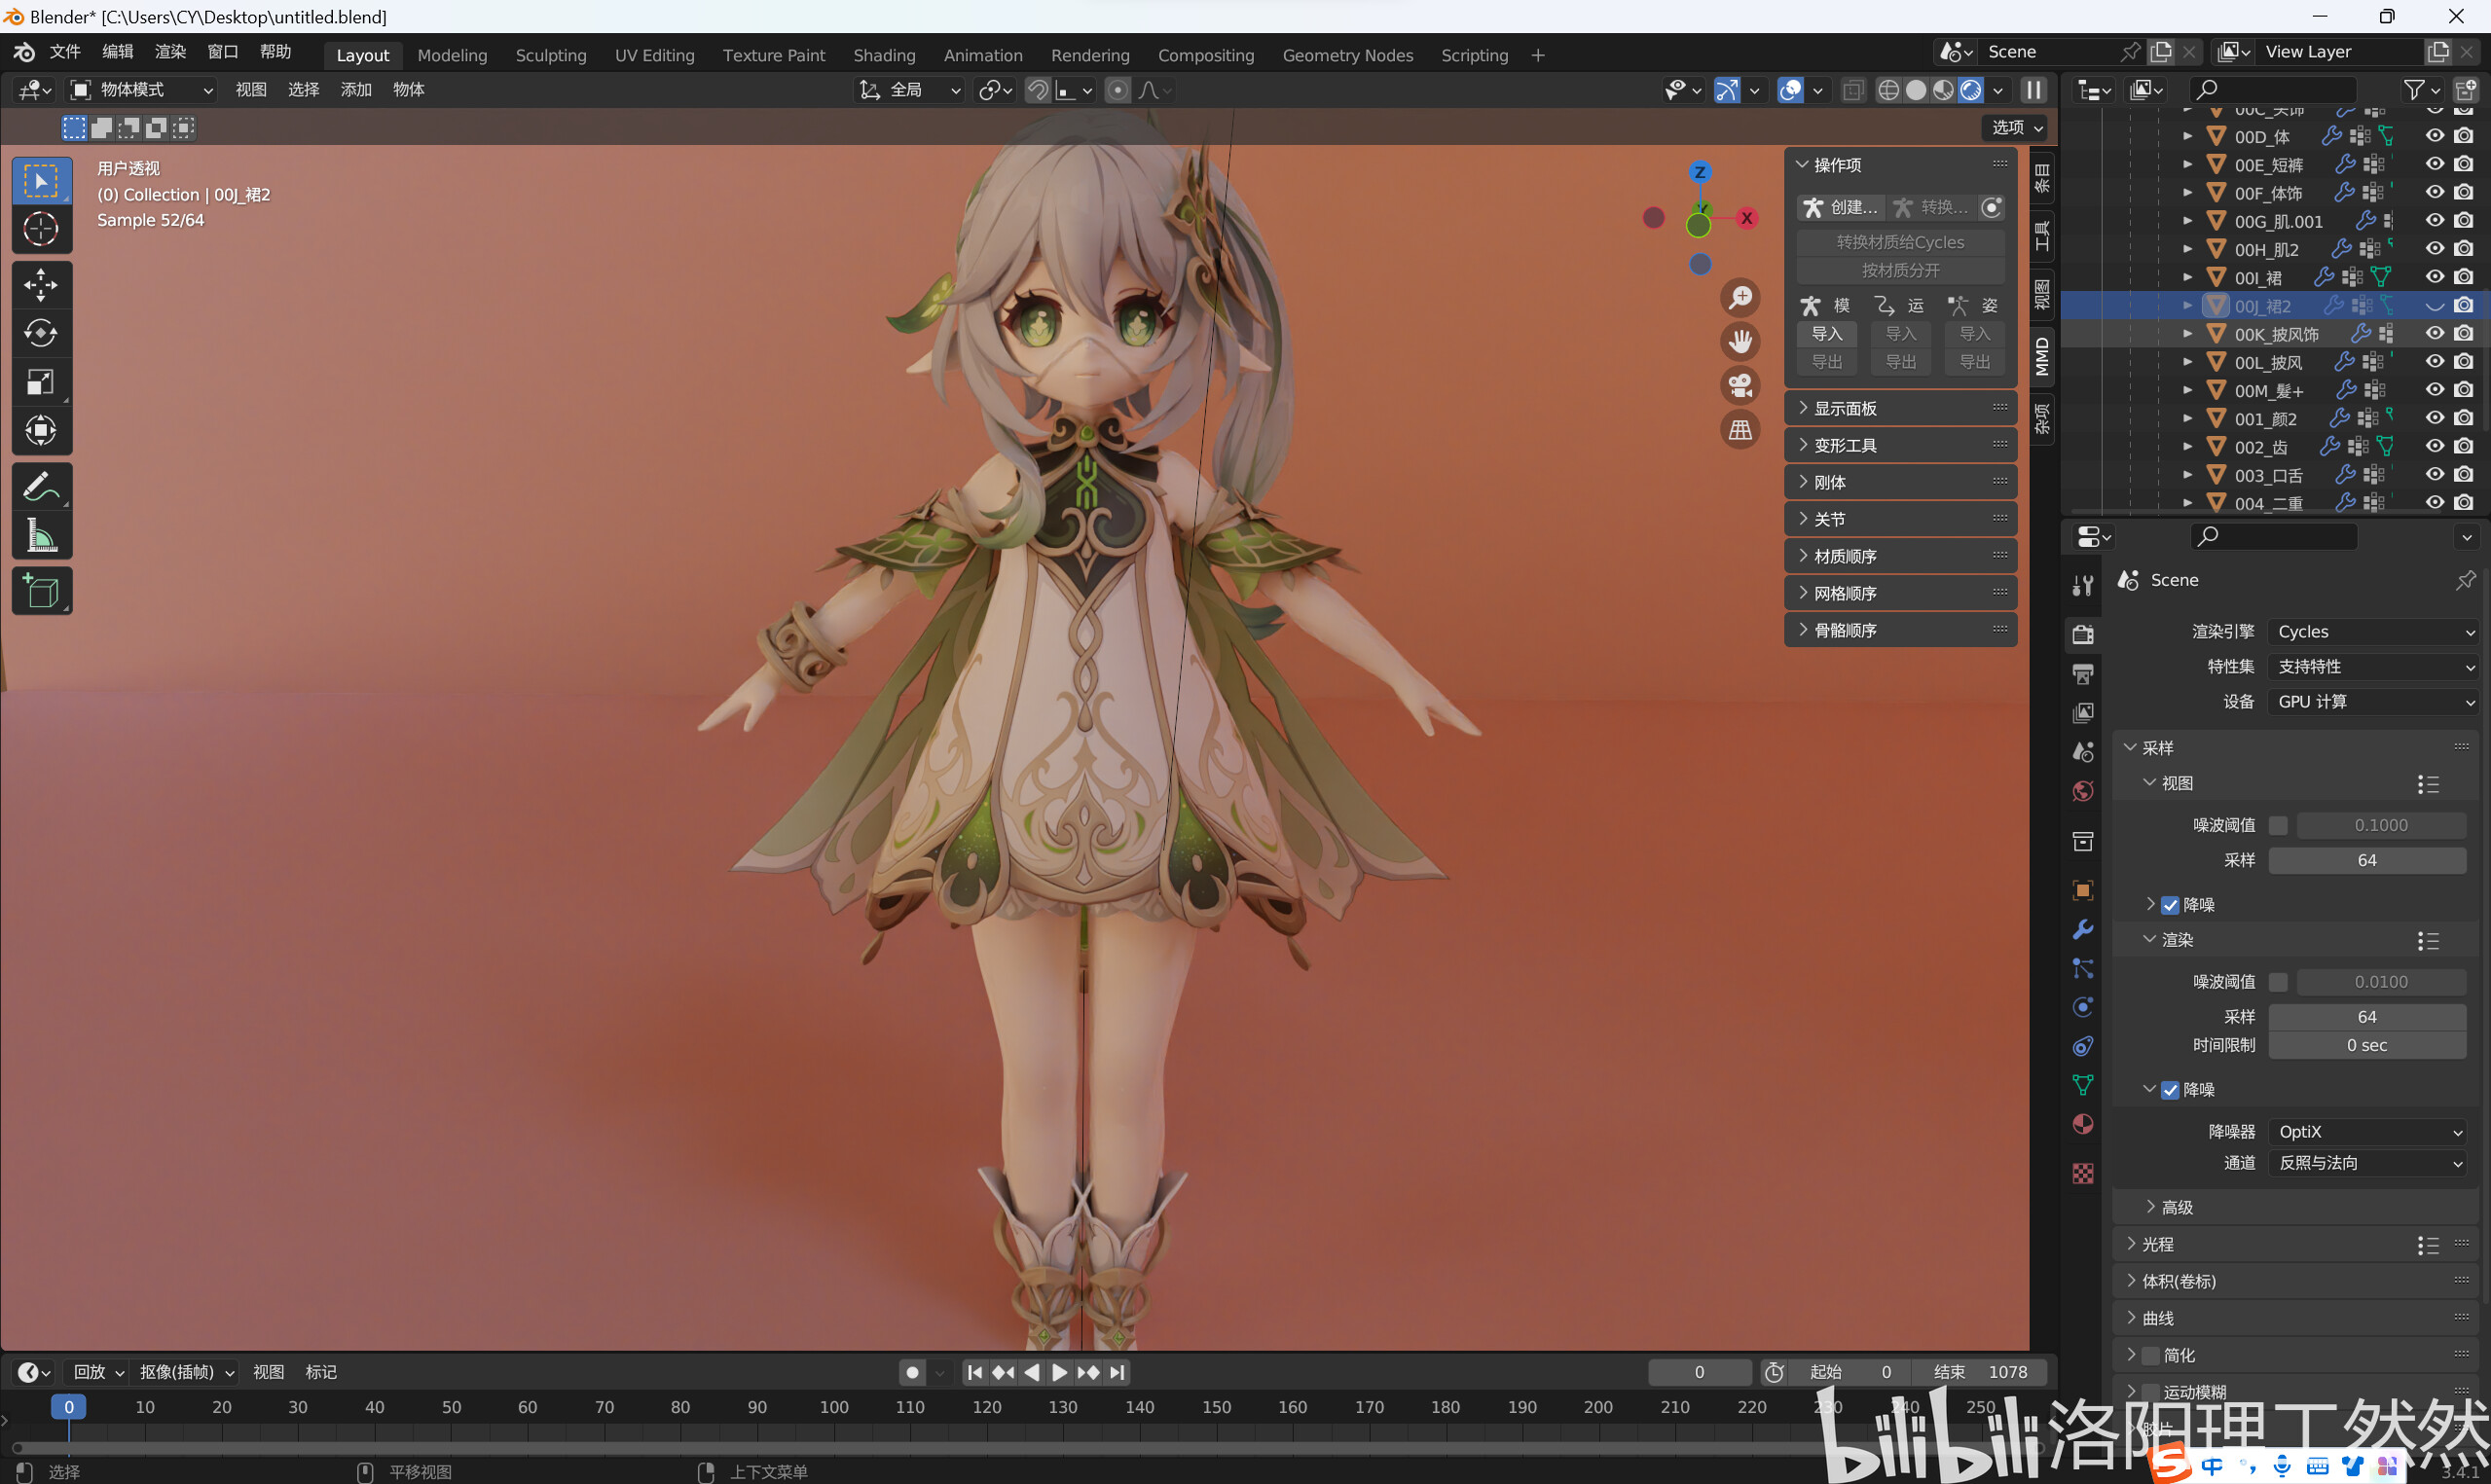The width and height of the screenshot is (2491, 1484).
Task: Open the 设备 GPU 计算 dropdown
Action: click(x=2374, y=702)
